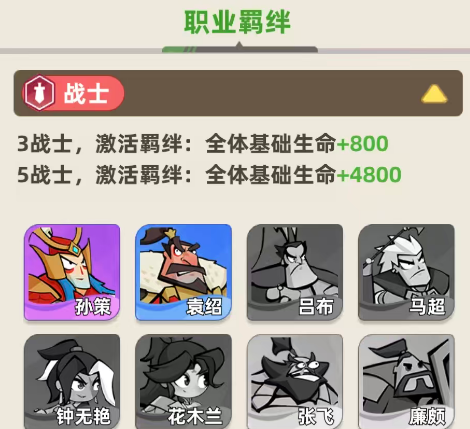Select the 袁绍 hero portrait
Screen dimensions: 470x429
pyautogui.click(x=183, y=272)
